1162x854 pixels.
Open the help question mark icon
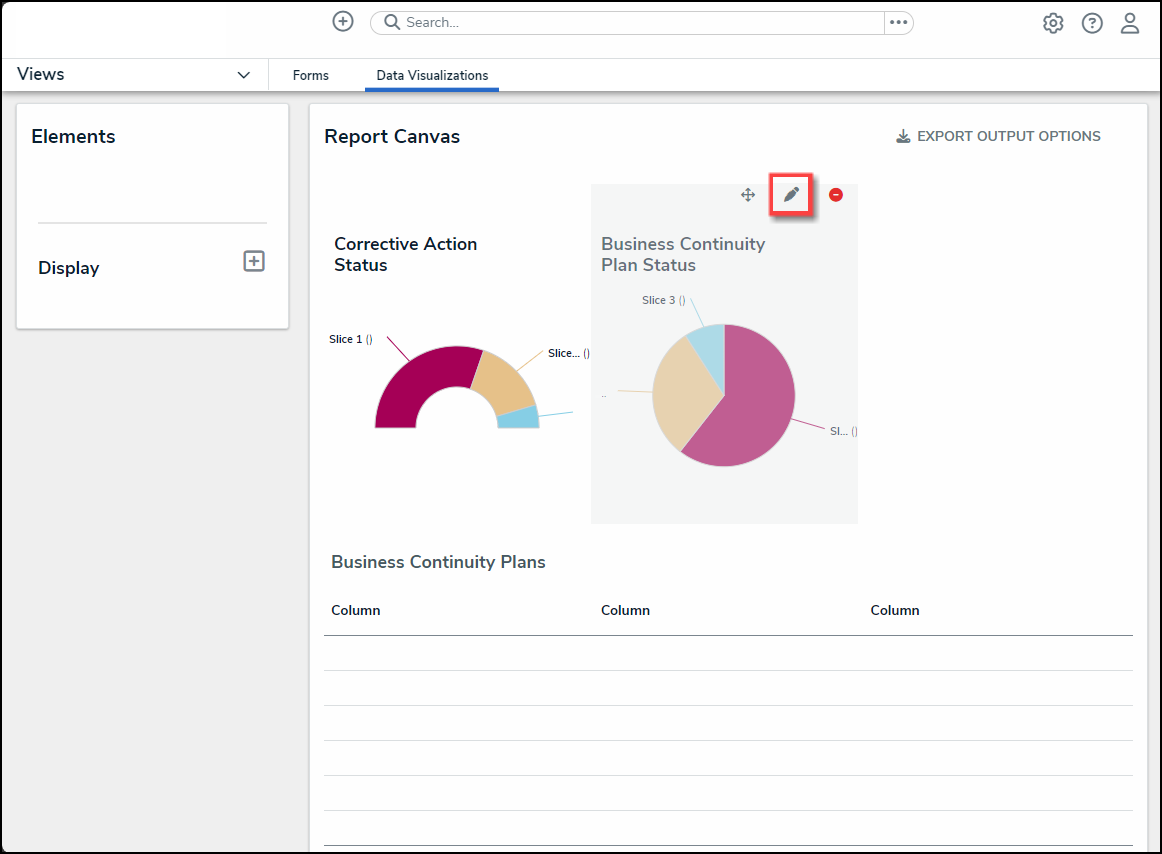click(x=1092, y=23)
